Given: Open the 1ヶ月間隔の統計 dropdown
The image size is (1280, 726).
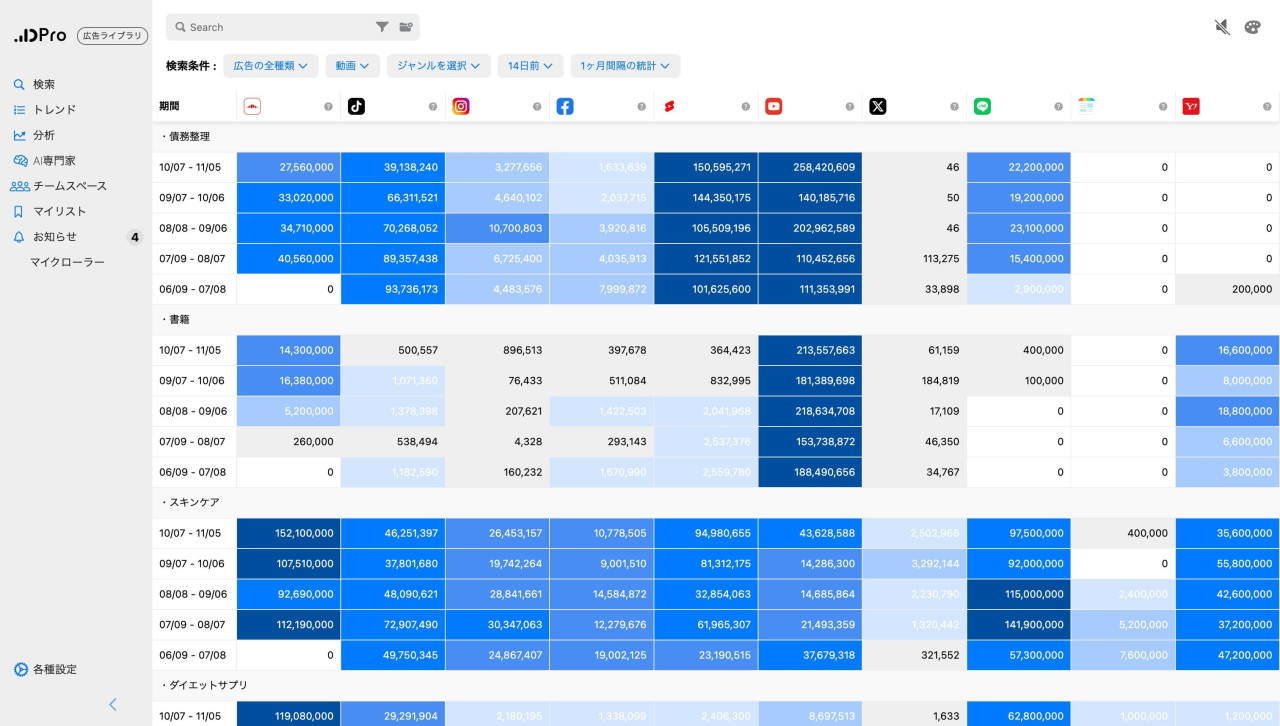Looking at the screenshot, I should tap(626, 66).
